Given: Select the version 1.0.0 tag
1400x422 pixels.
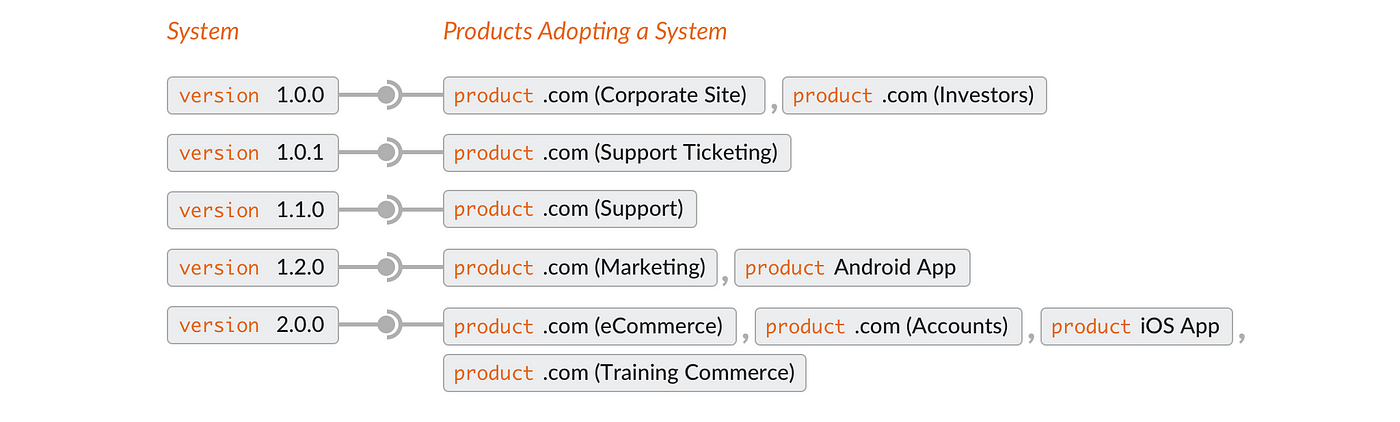Looking at the screenshot, I should [253, 96].
